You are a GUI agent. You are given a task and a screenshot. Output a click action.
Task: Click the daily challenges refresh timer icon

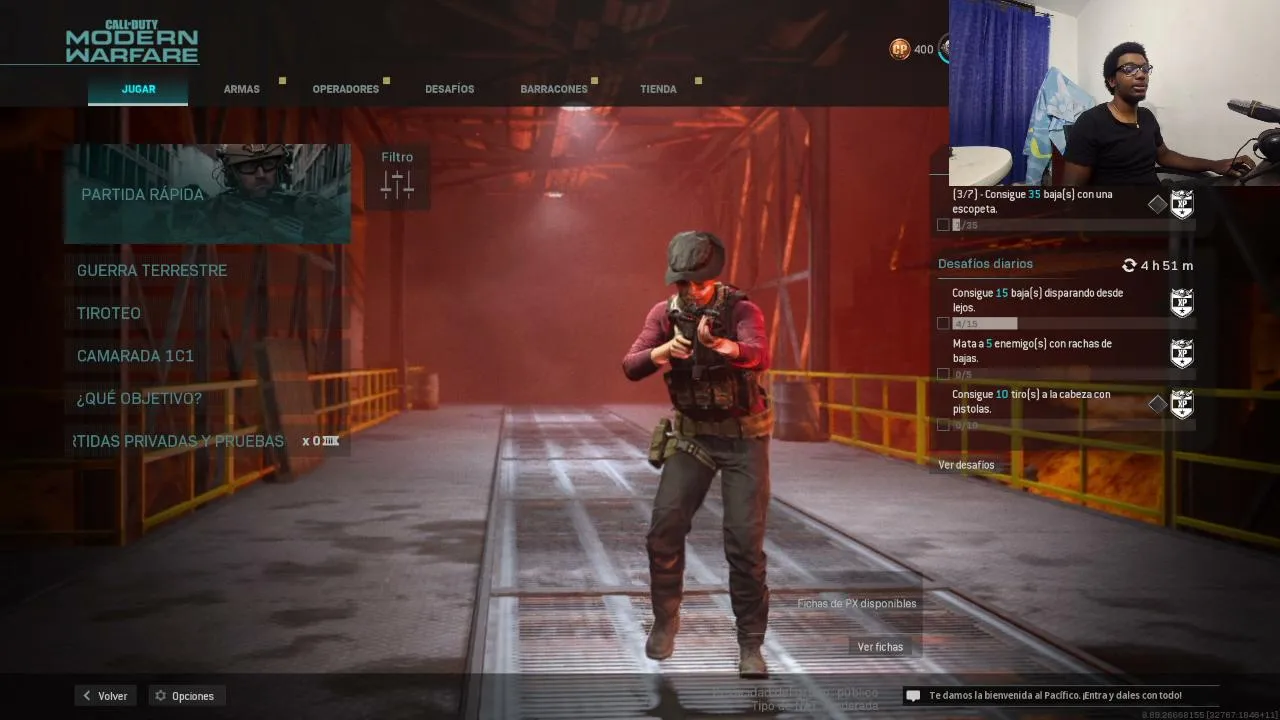(x=1129, y=265)
